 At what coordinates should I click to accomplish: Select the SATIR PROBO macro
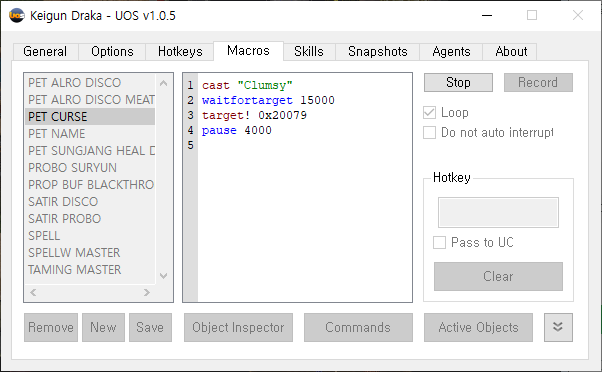90,218
